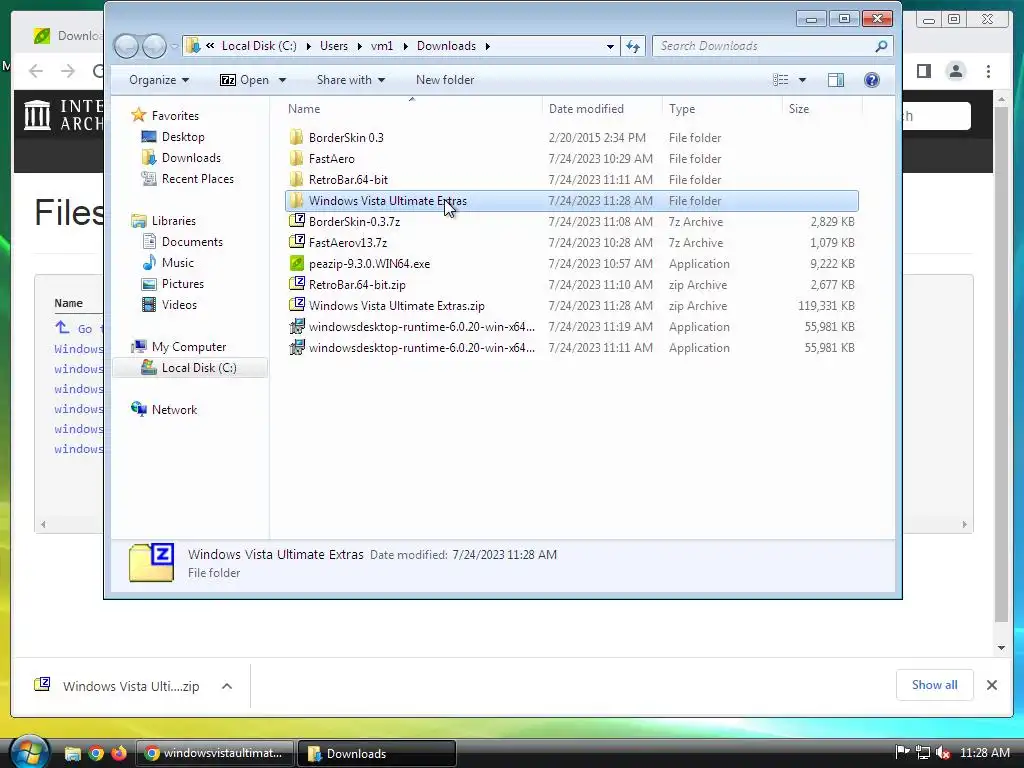Expand the recent pages dropdown near Back
Screen dimensions: 1024x768
tap(174, 46)
